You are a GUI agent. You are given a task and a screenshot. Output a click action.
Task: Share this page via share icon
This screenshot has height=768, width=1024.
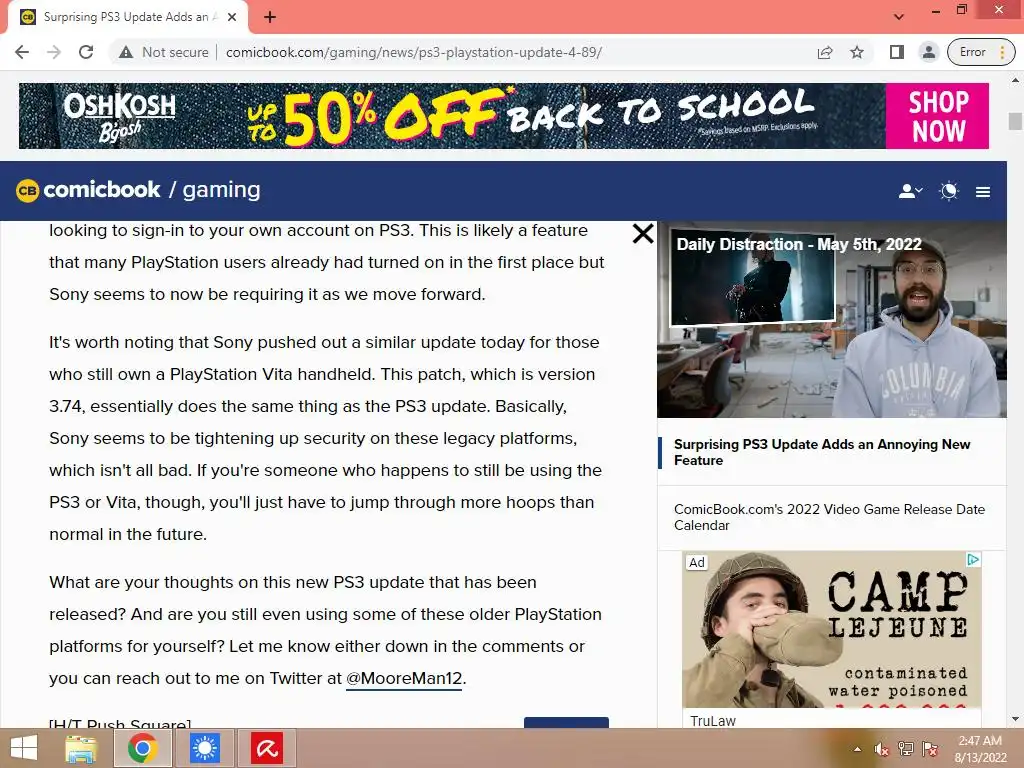(x=825, y=52)
